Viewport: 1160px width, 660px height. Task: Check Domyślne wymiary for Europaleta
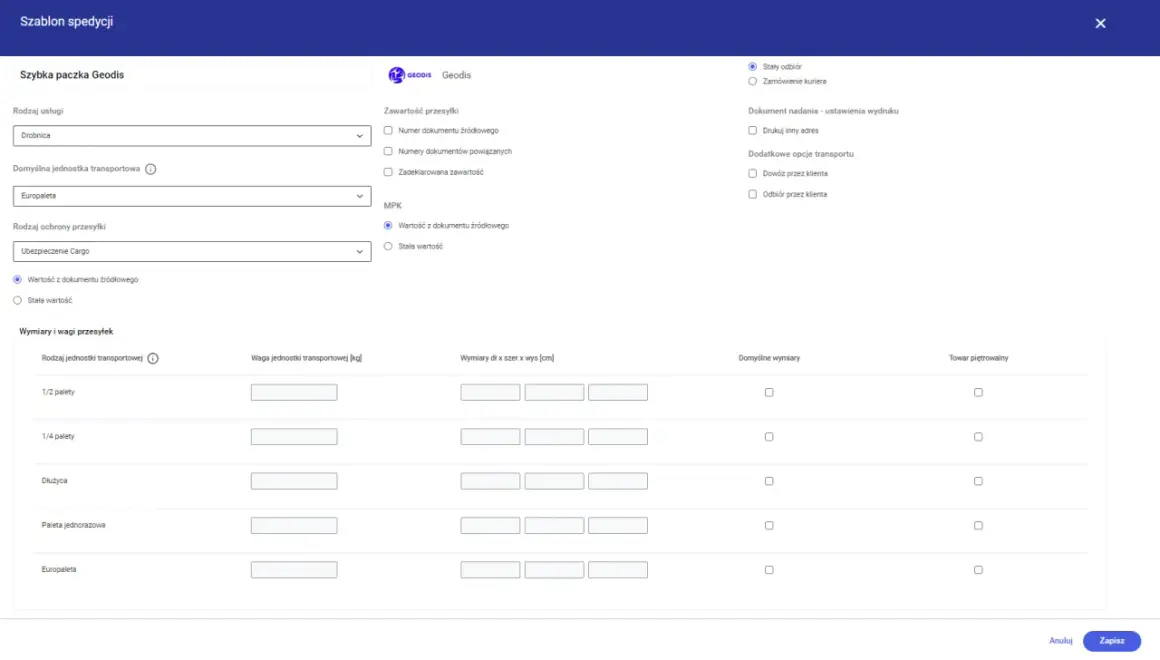[769, 570]
